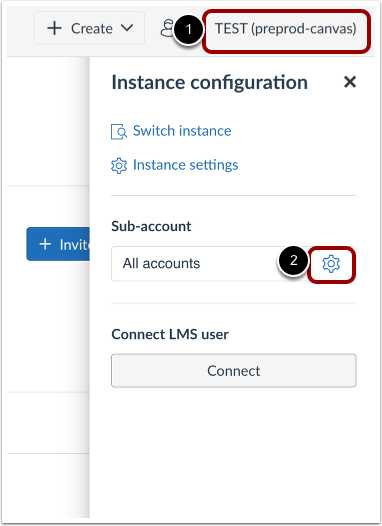Image resolution: width=382 pixels, height=526 pixels.
Task: Click the Sub-account heading text
Action: pos(151,226)
